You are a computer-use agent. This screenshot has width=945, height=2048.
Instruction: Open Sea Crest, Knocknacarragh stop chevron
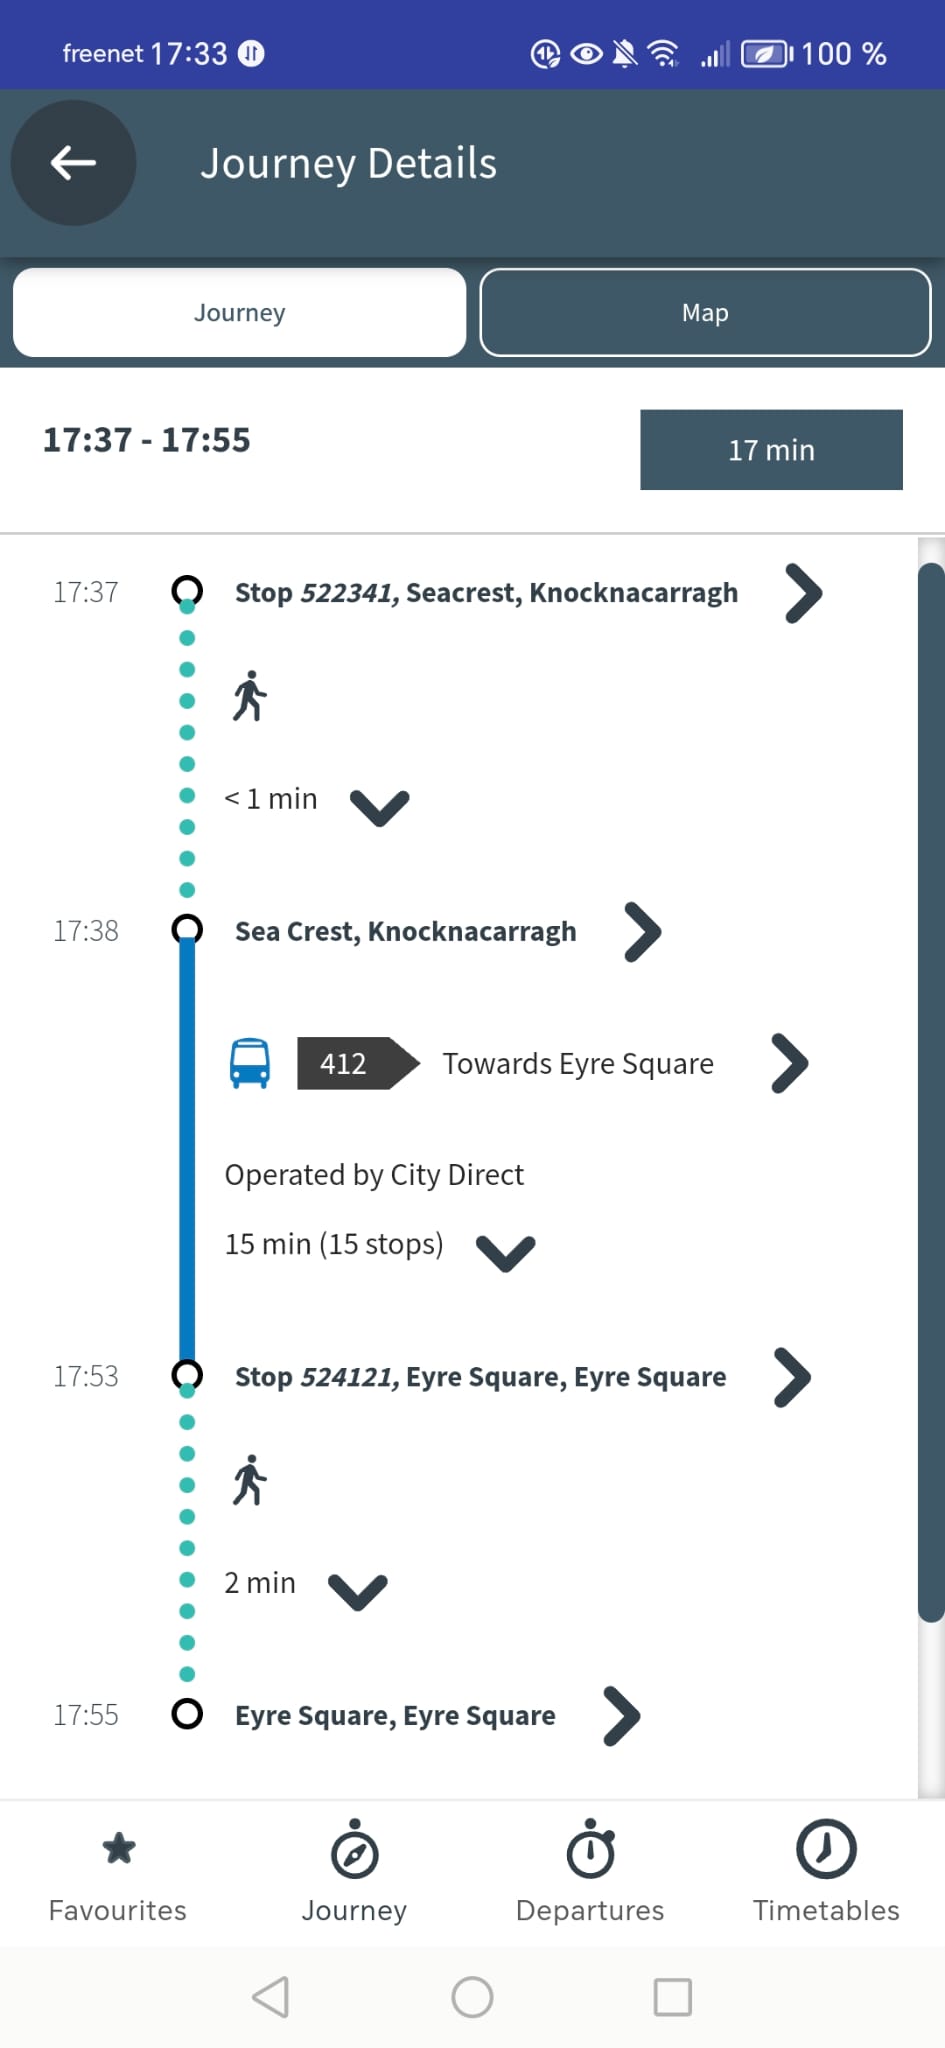coord(643,932)
